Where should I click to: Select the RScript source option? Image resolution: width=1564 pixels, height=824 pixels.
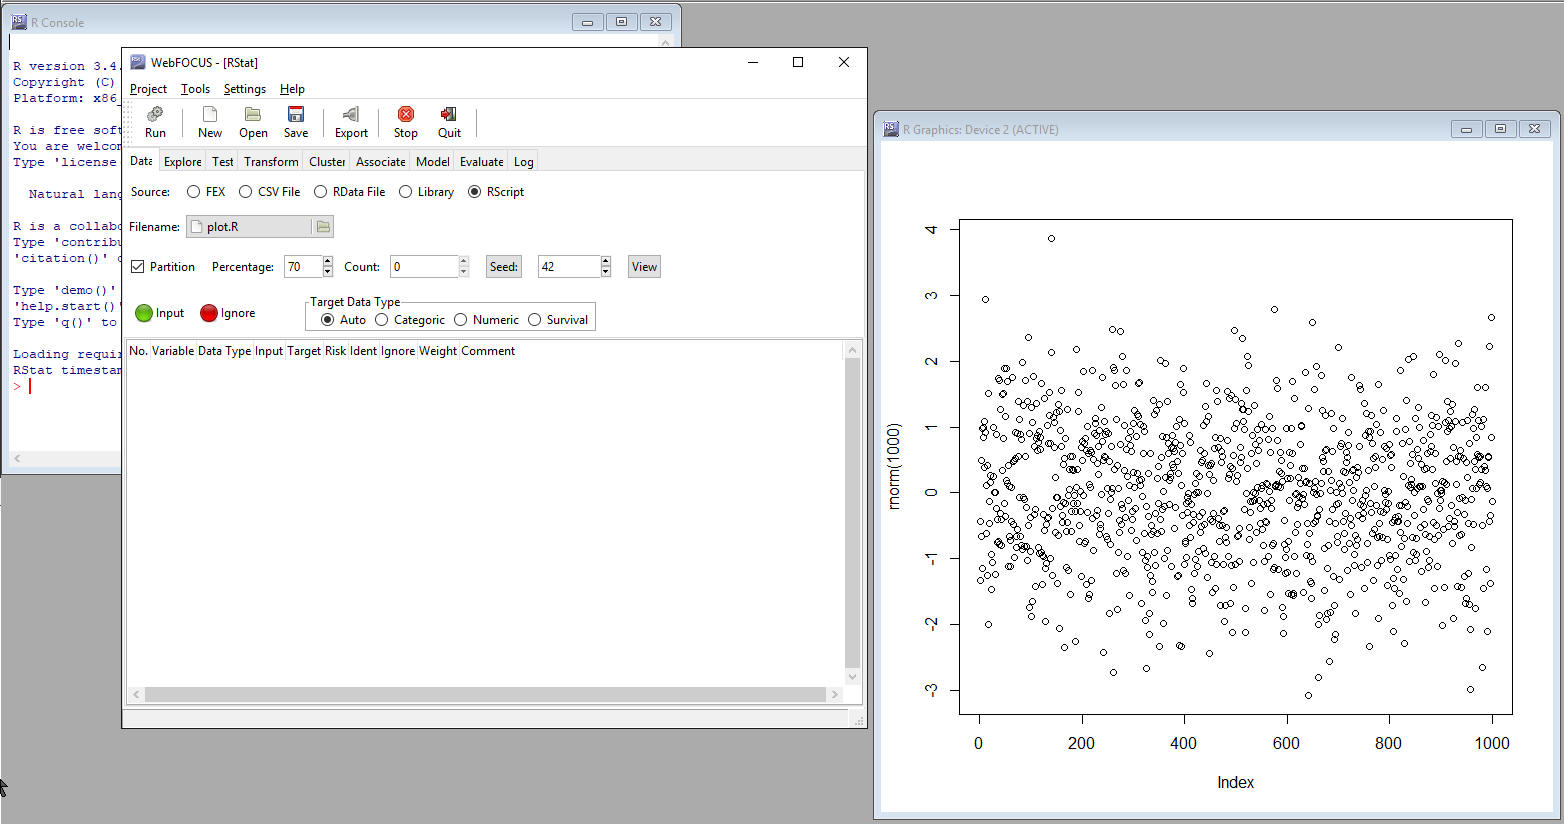[474, 192]
